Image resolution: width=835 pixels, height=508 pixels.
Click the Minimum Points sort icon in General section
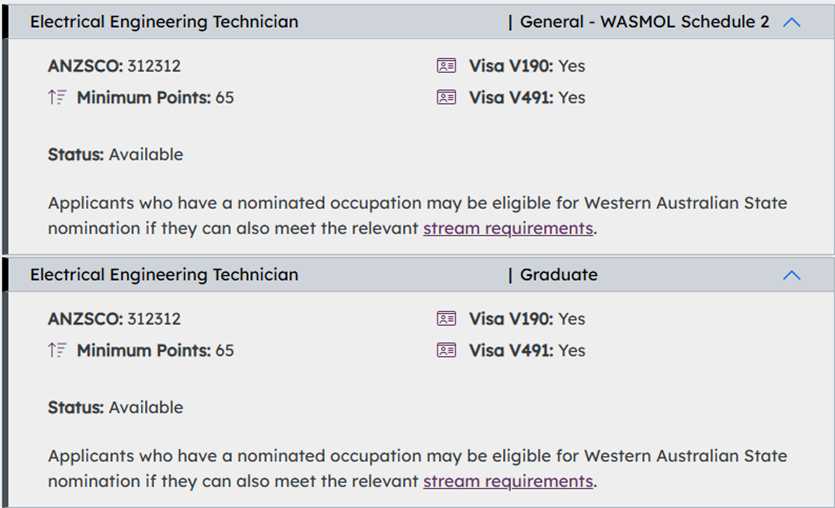58,98
